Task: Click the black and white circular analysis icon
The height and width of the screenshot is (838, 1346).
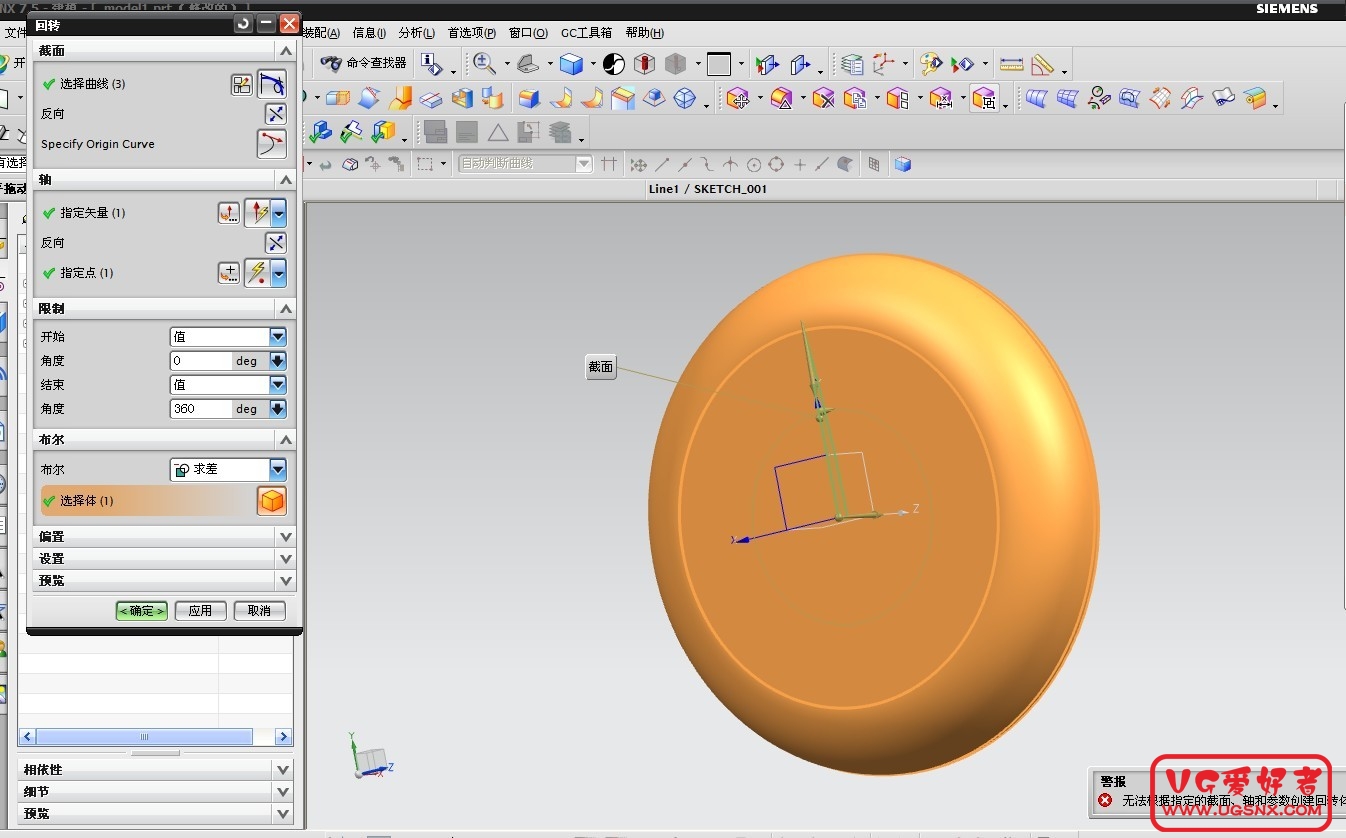Action: (x=614, y=65)
